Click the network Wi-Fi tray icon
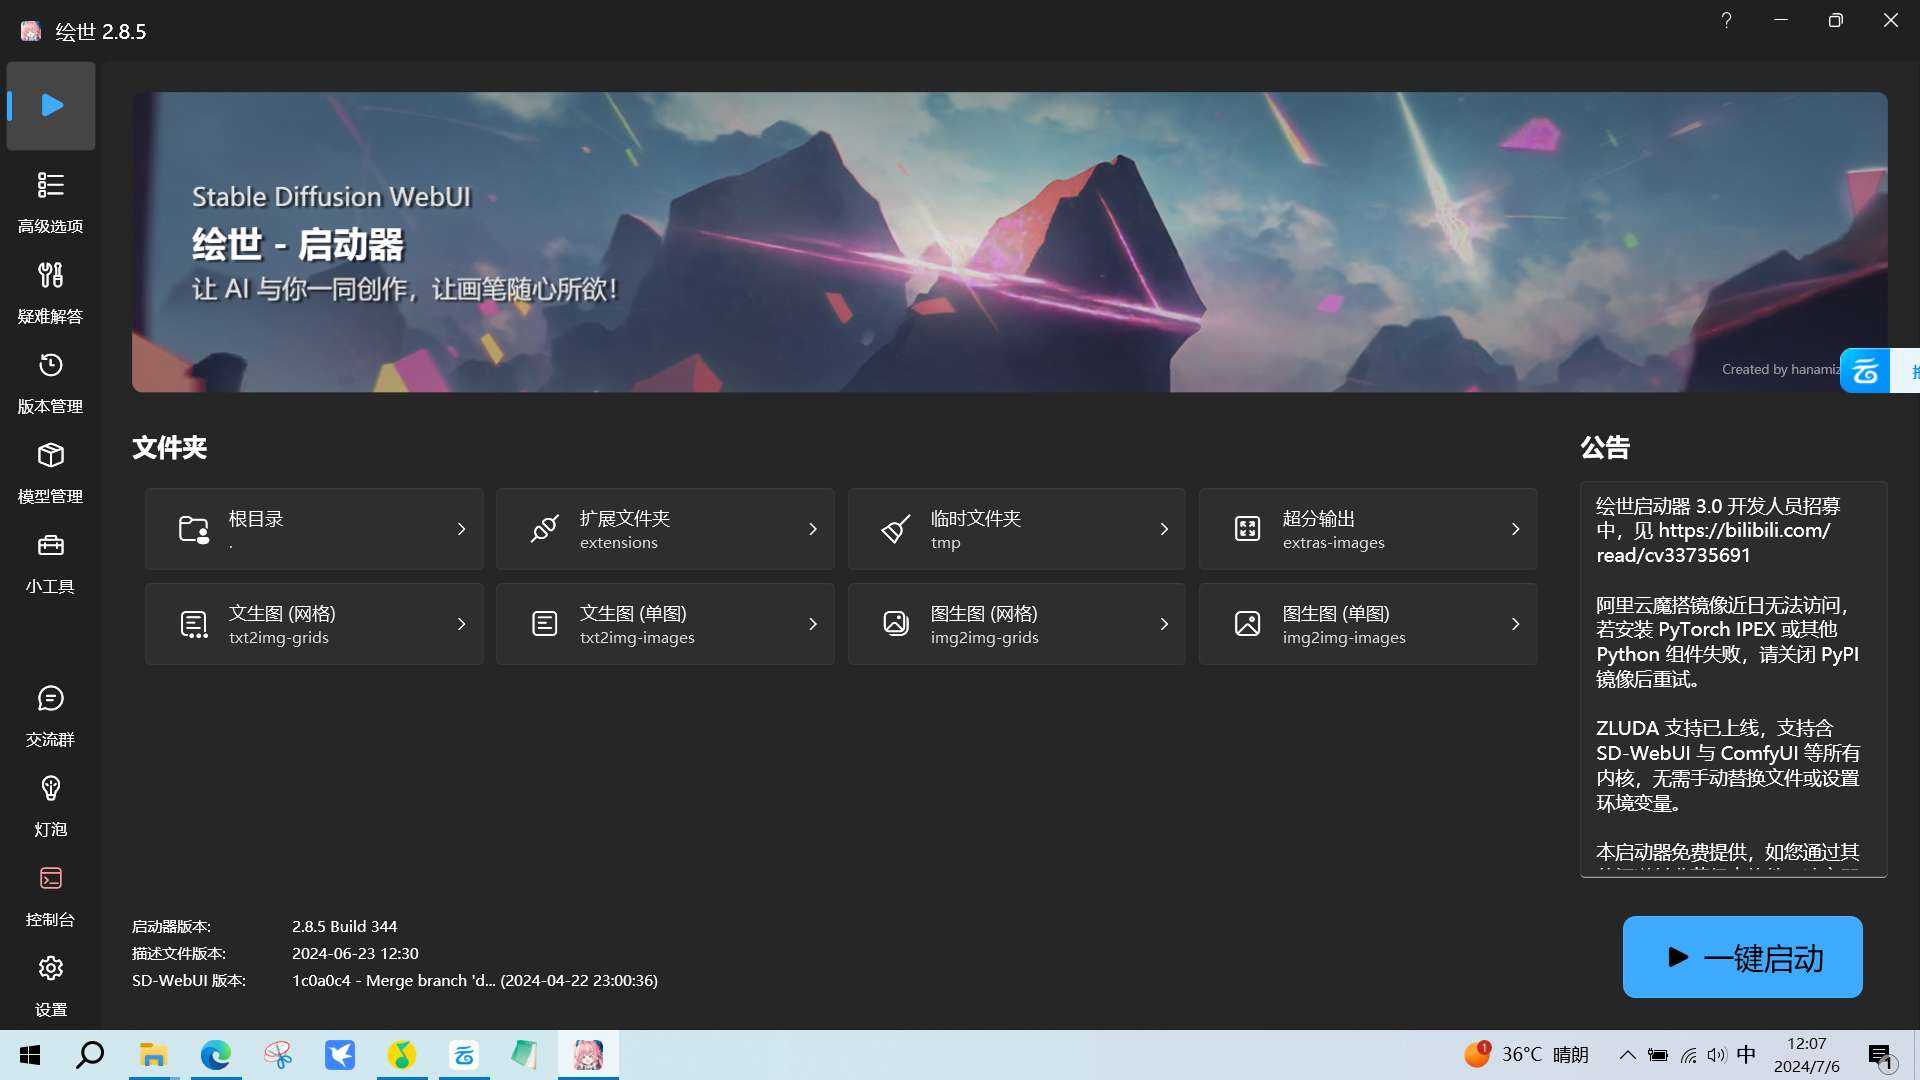 pos(1688,1055)
